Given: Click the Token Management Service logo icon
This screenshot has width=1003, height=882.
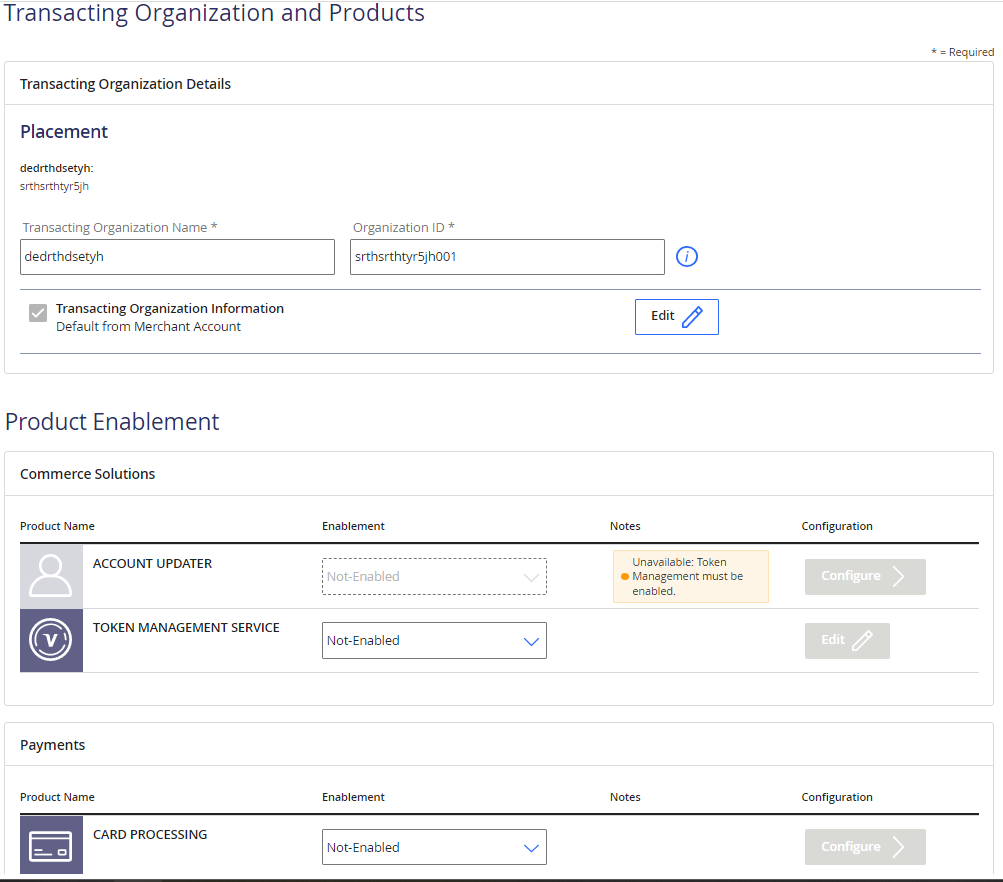Looking at the screenshot, I should [x=51, y=640].
